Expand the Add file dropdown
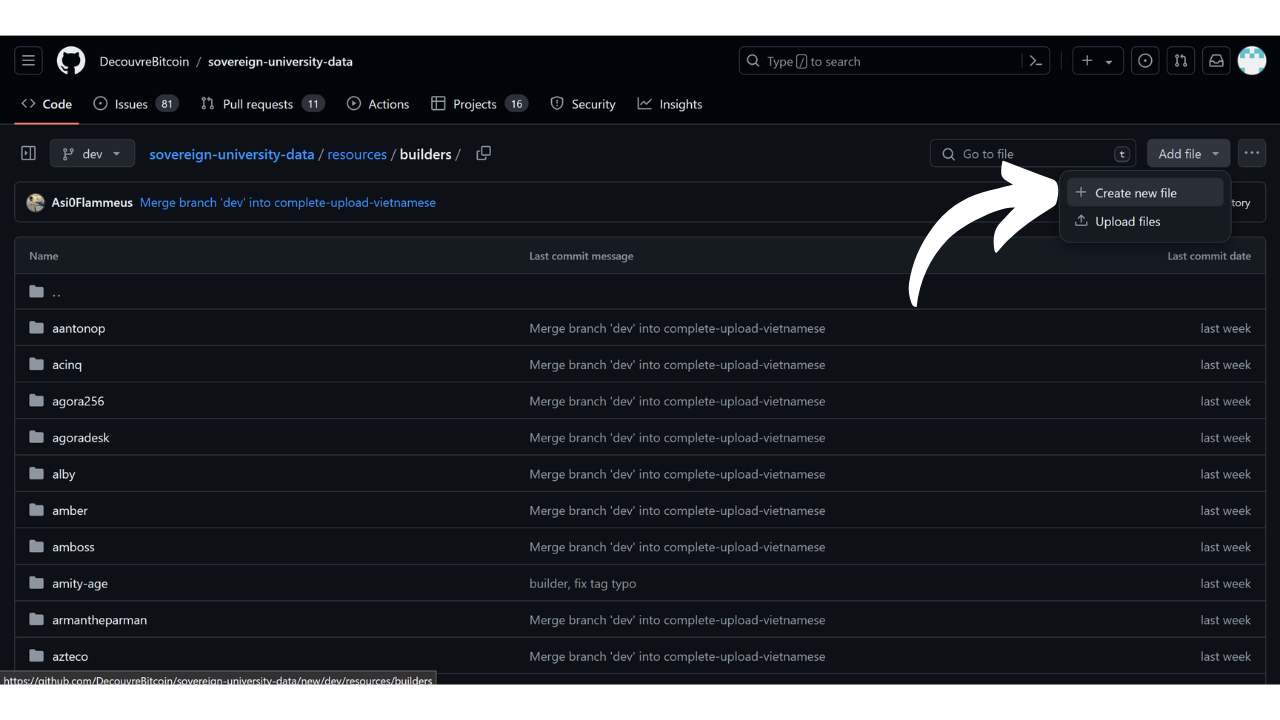The width and height of the screenshot is (1280, 720). (1188, 154)
